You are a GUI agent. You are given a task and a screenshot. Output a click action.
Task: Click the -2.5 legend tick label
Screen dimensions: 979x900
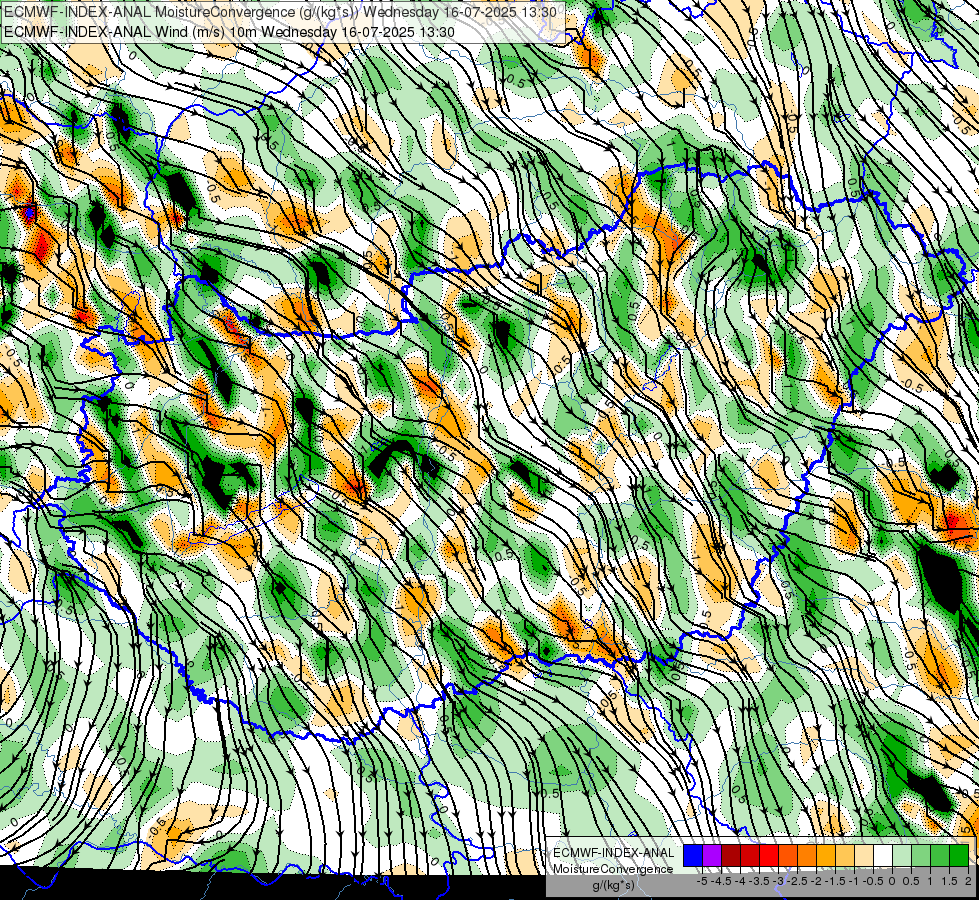pos(797,881)
